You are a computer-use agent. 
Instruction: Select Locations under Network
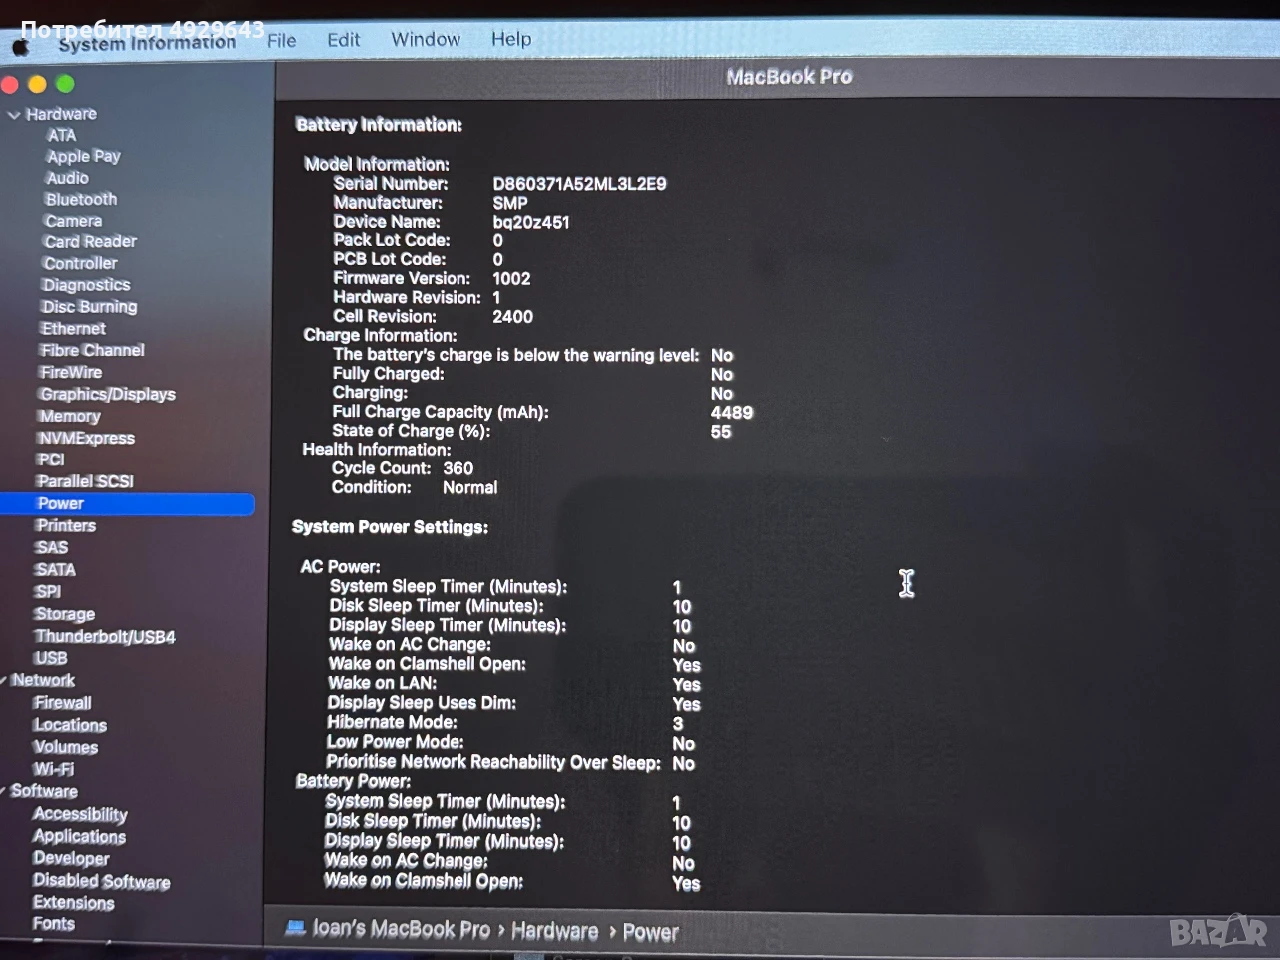click(x=70, y=725)
